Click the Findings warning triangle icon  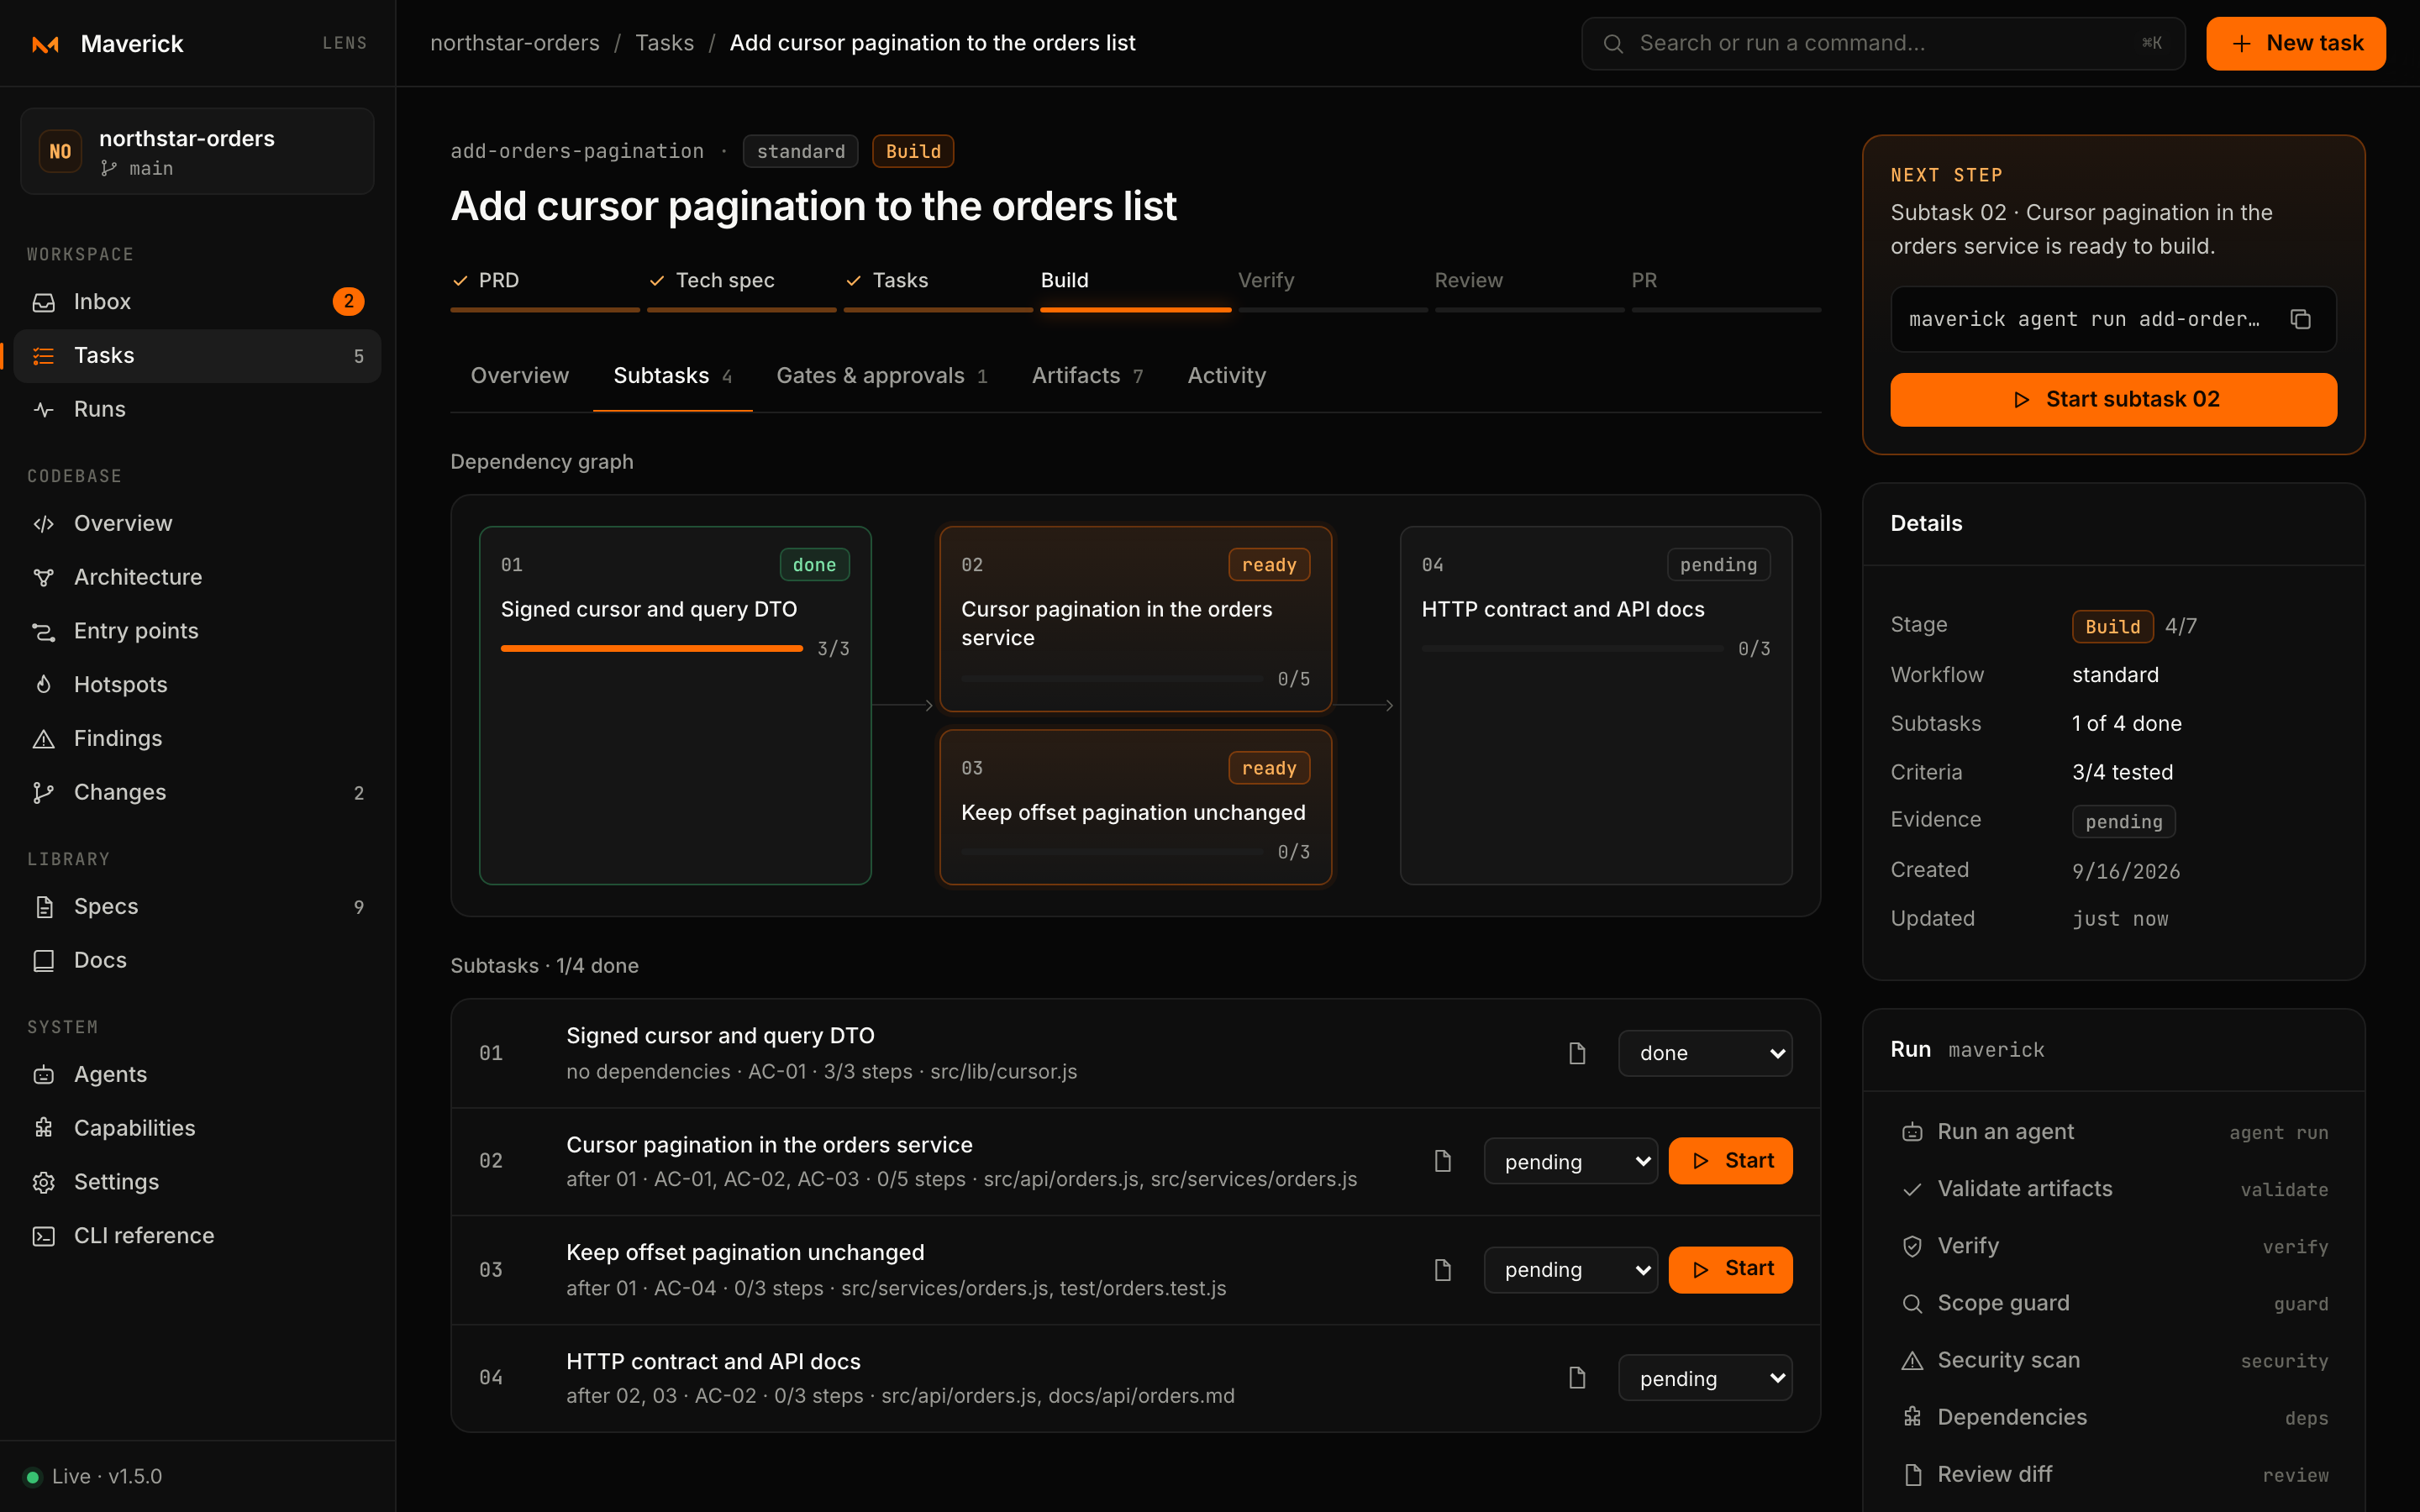[x=44, y=739]
